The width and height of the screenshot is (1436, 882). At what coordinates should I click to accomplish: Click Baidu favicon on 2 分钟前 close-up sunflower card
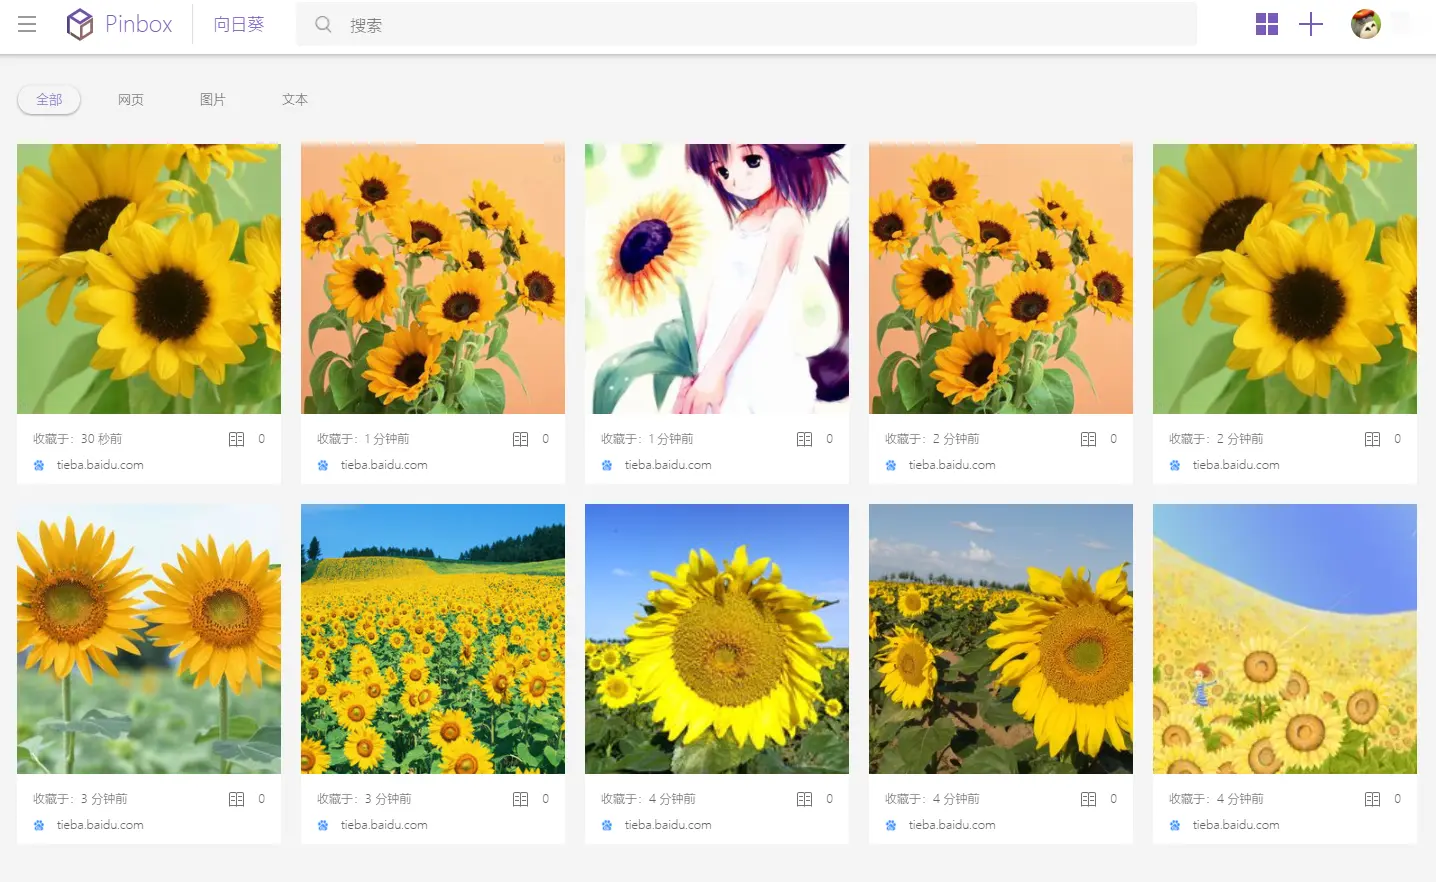pyautogui.click(x=1175, y=465)
